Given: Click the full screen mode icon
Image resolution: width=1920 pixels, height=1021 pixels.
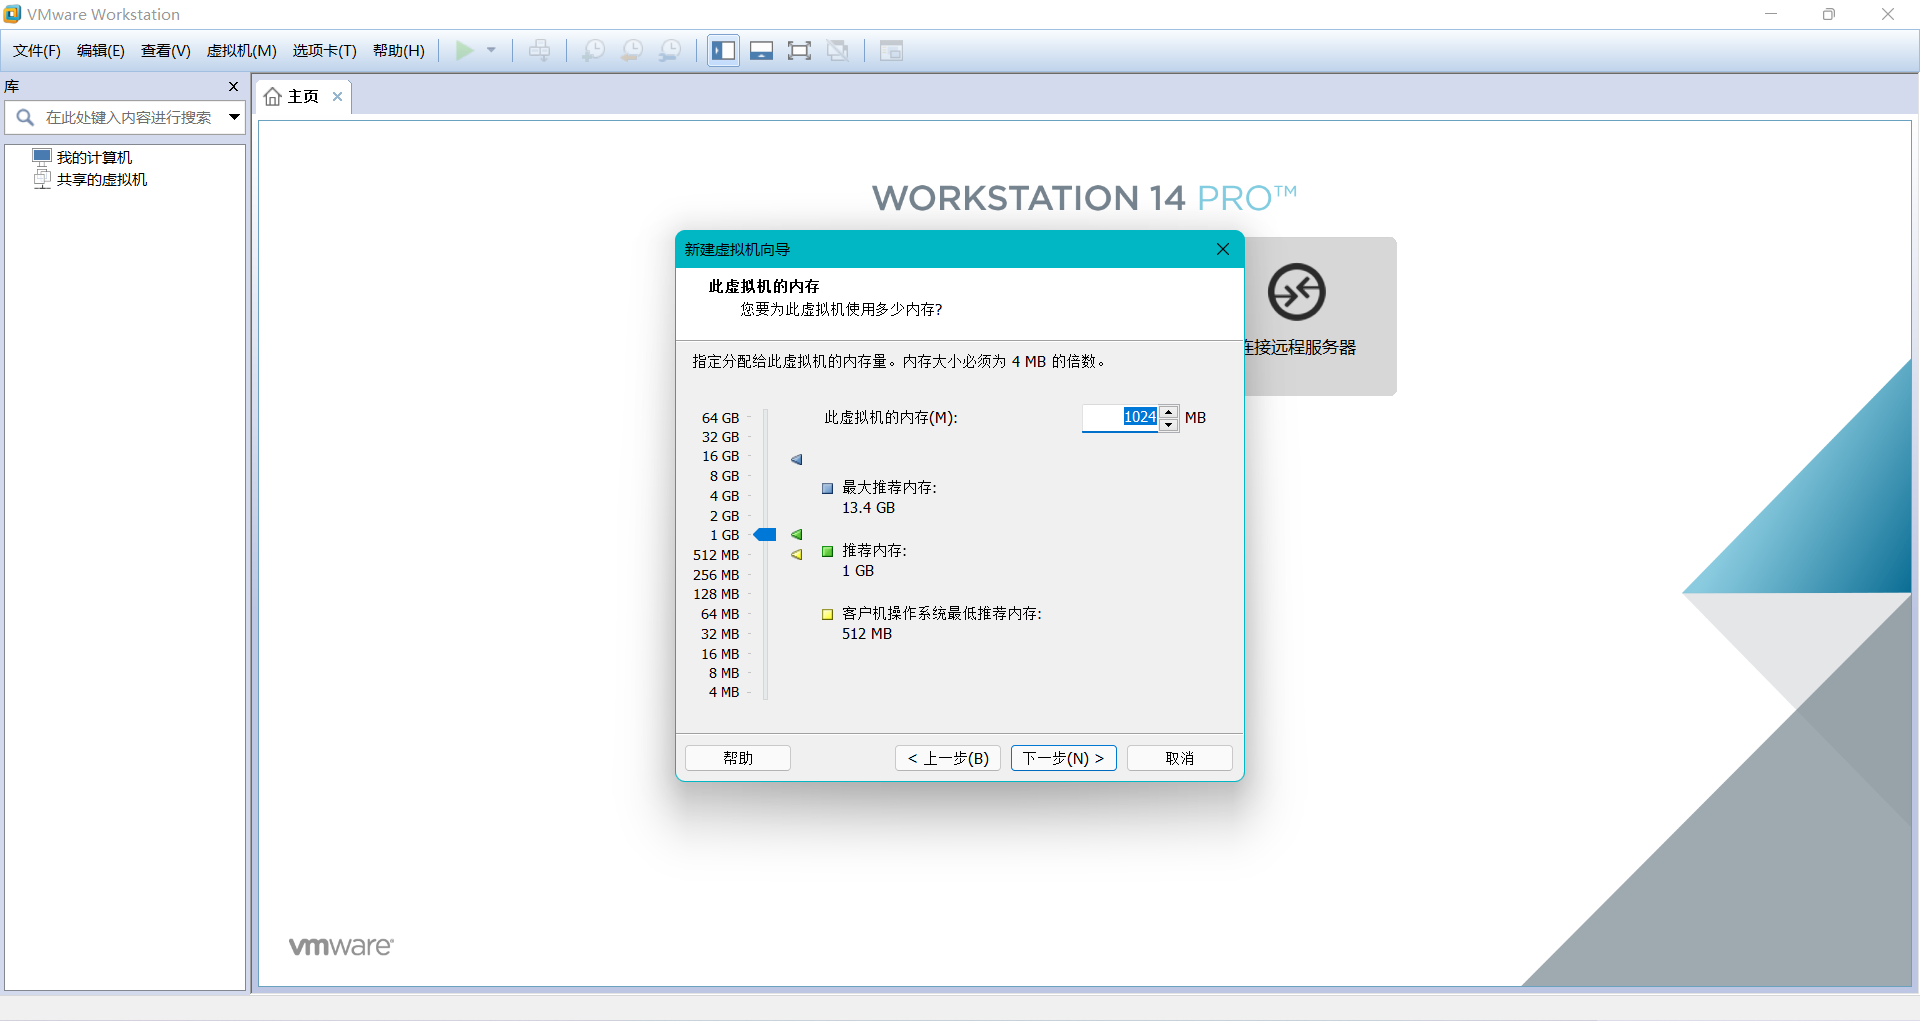Looking at the screenshot, I should coord(799,51).
